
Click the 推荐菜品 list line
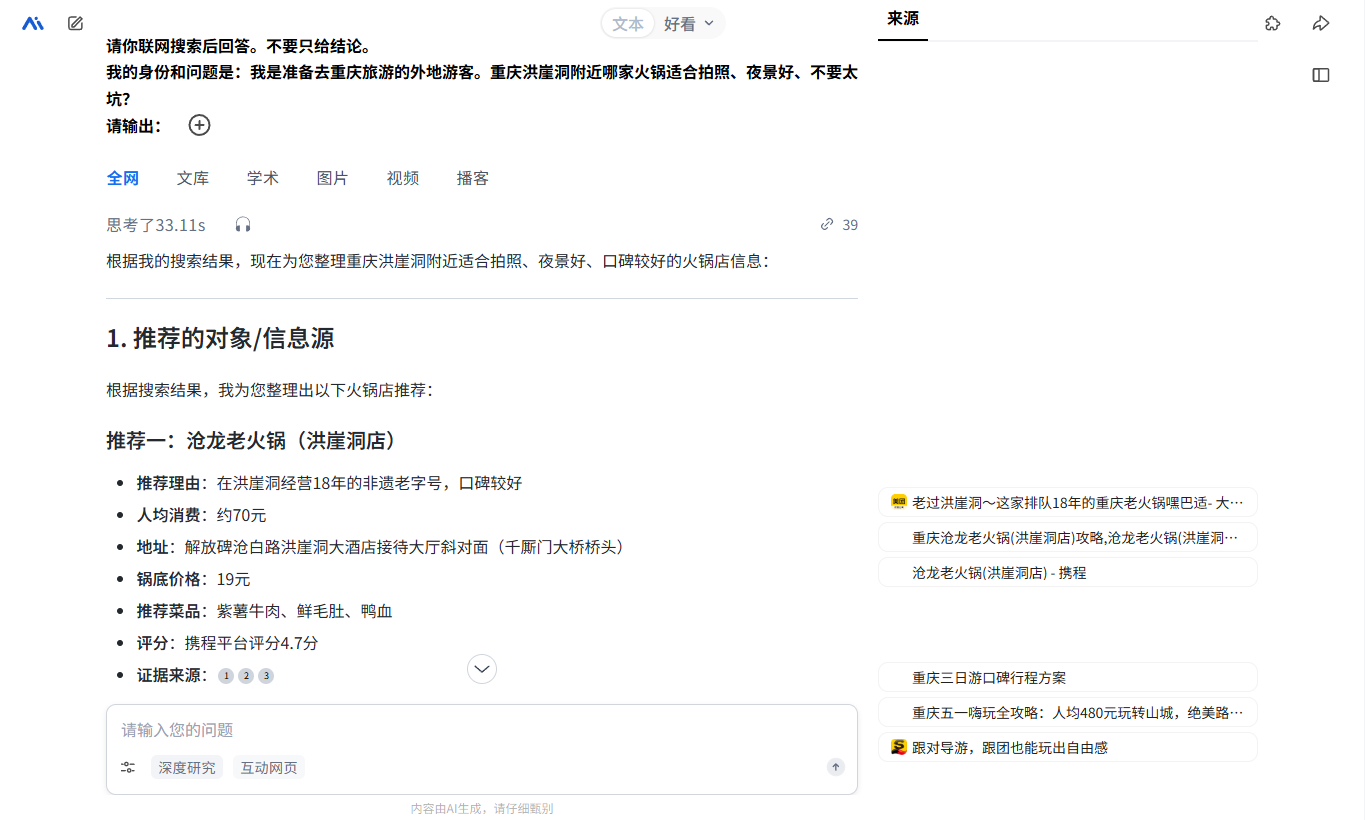(265, 611)
